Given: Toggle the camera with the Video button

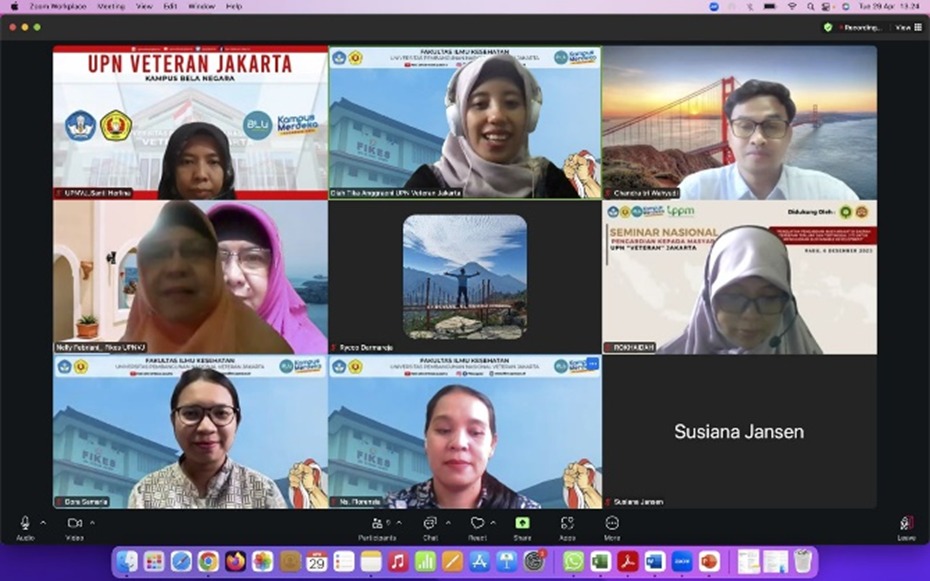Looking at the screenshot, I should point(74,524).
